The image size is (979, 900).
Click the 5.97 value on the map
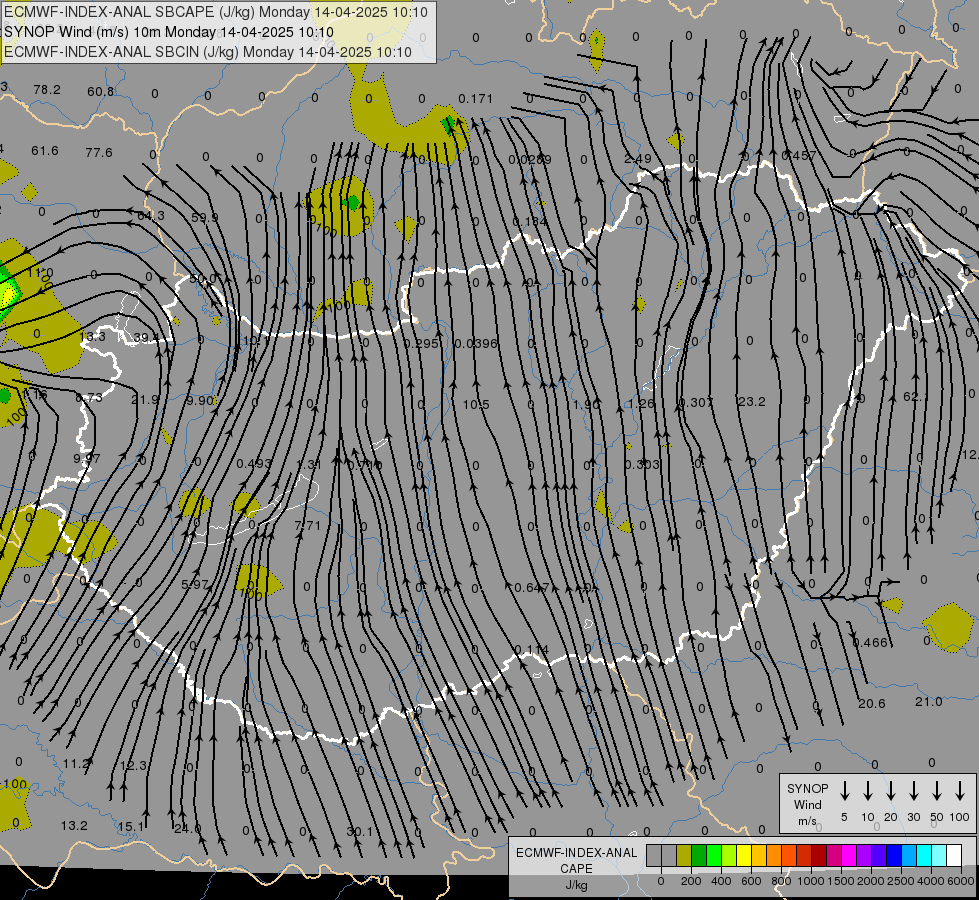[x=195, y=585]
